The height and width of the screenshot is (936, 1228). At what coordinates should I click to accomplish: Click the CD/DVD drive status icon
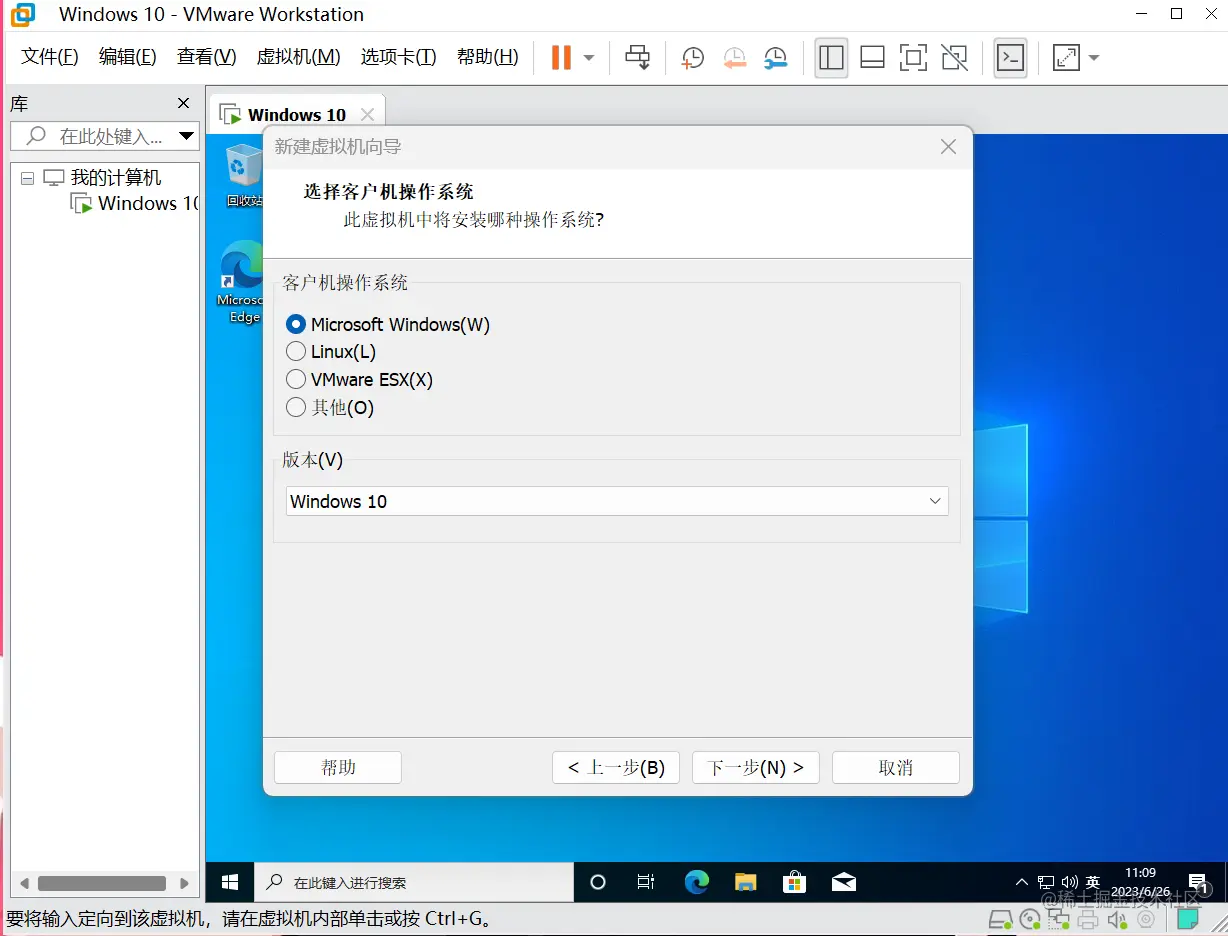(x=1029, y=919)
